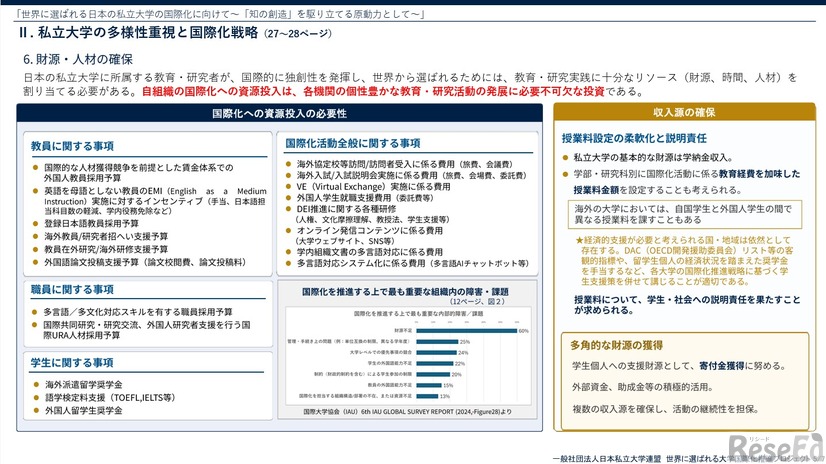Viewport: 826px width, 464px height.
Task: Click the bullet '海外教員/研究者招へい支援予算'
Action: [x=106, y=236]
